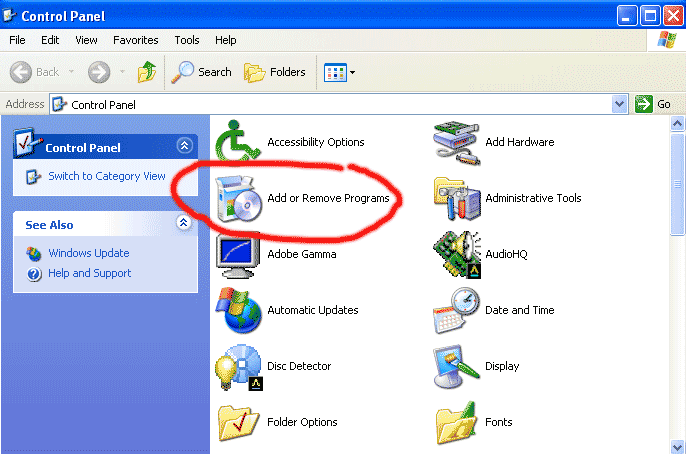Open the View menu

(86, 40)
